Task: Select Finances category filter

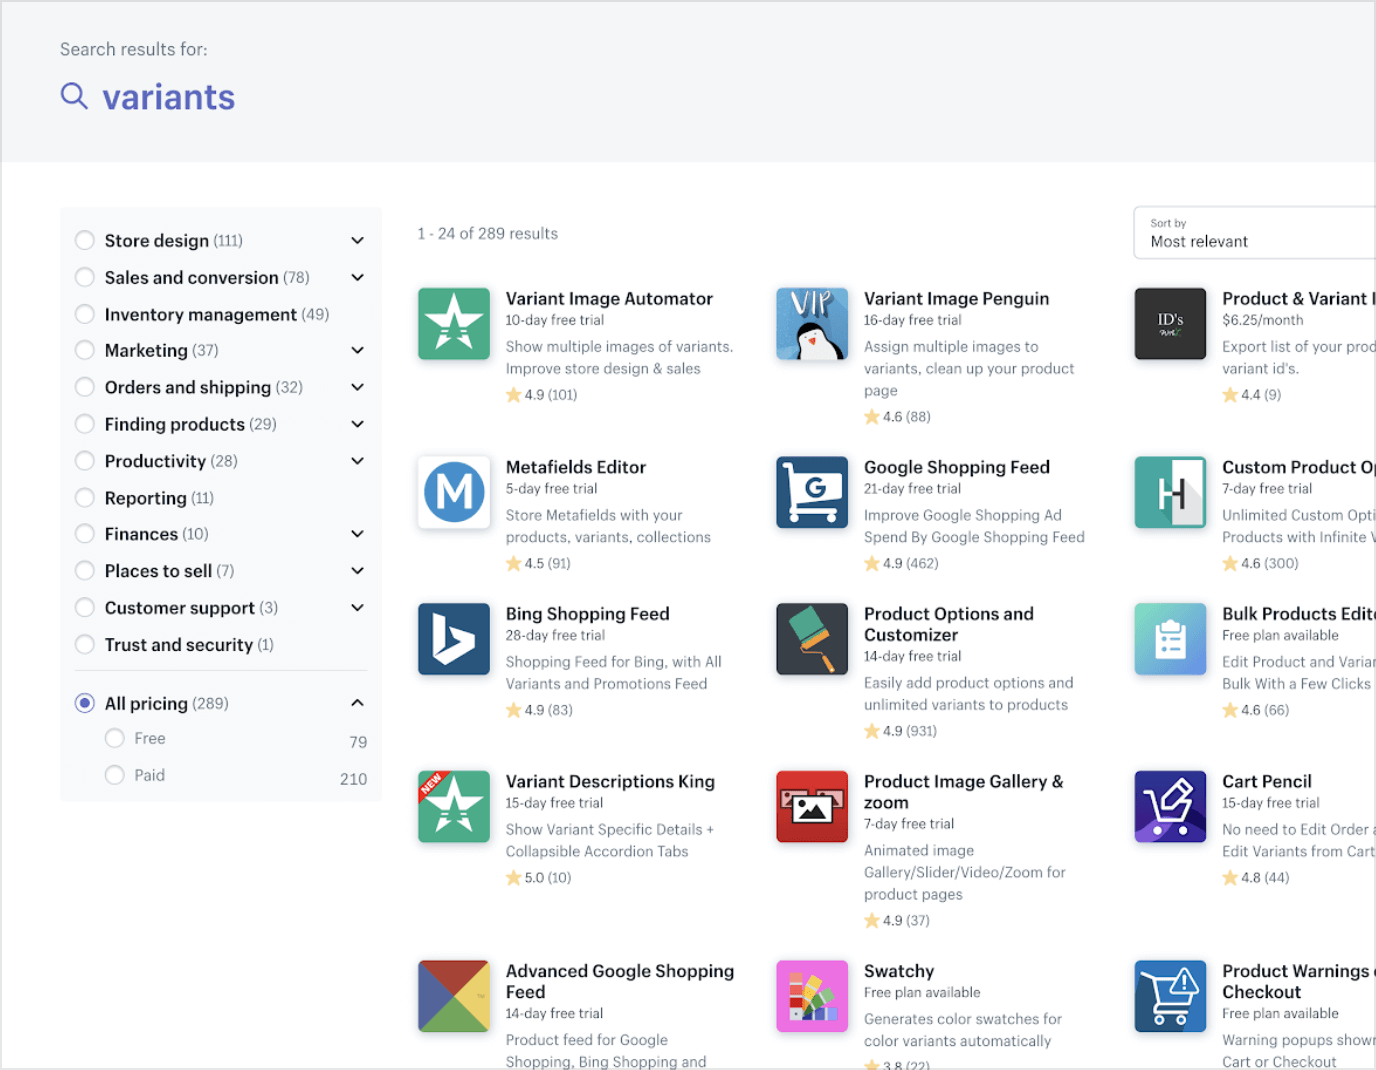Action: point(85,534)
